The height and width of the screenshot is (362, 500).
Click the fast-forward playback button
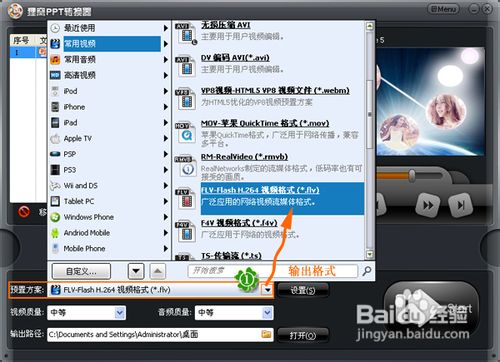coord(428,205)
